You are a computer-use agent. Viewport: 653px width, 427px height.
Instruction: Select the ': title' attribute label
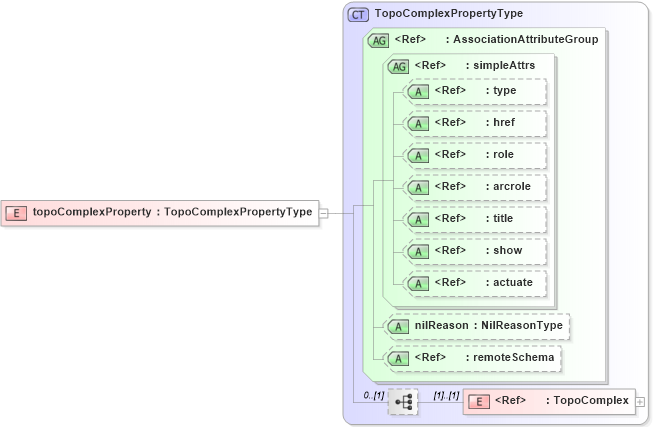pos(499,218)
